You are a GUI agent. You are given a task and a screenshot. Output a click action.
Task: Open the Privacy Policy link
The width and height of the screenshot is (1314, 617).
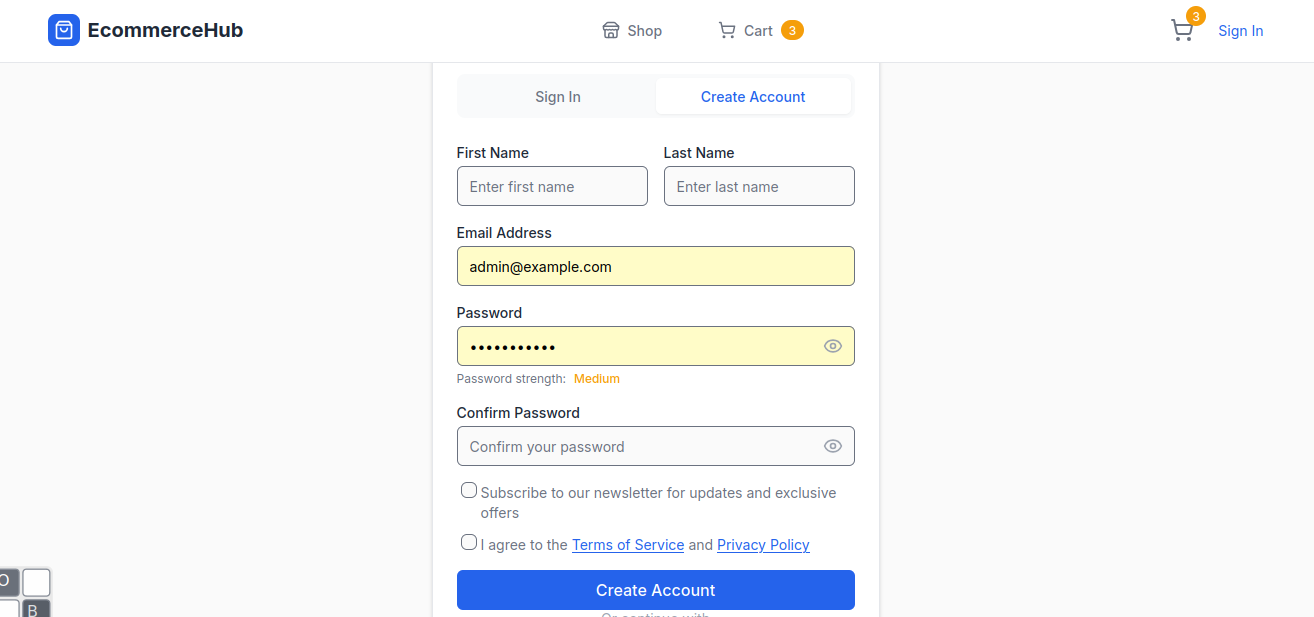coord(763,545)
